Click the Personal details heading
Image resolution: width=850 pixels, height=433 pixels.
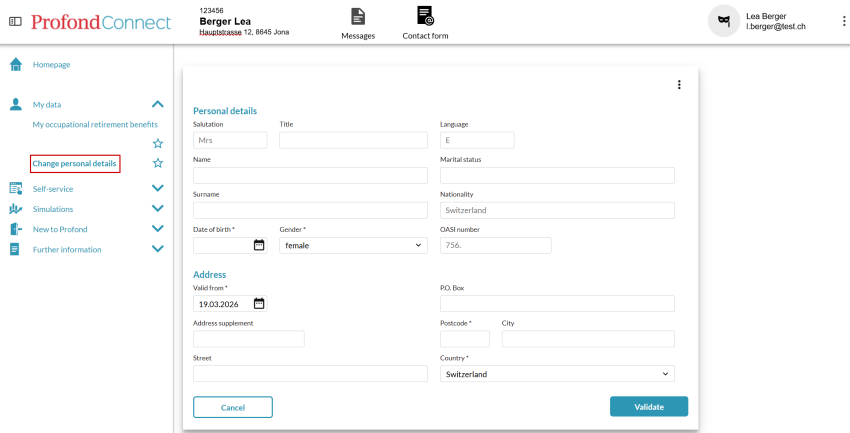coord(225,111)
